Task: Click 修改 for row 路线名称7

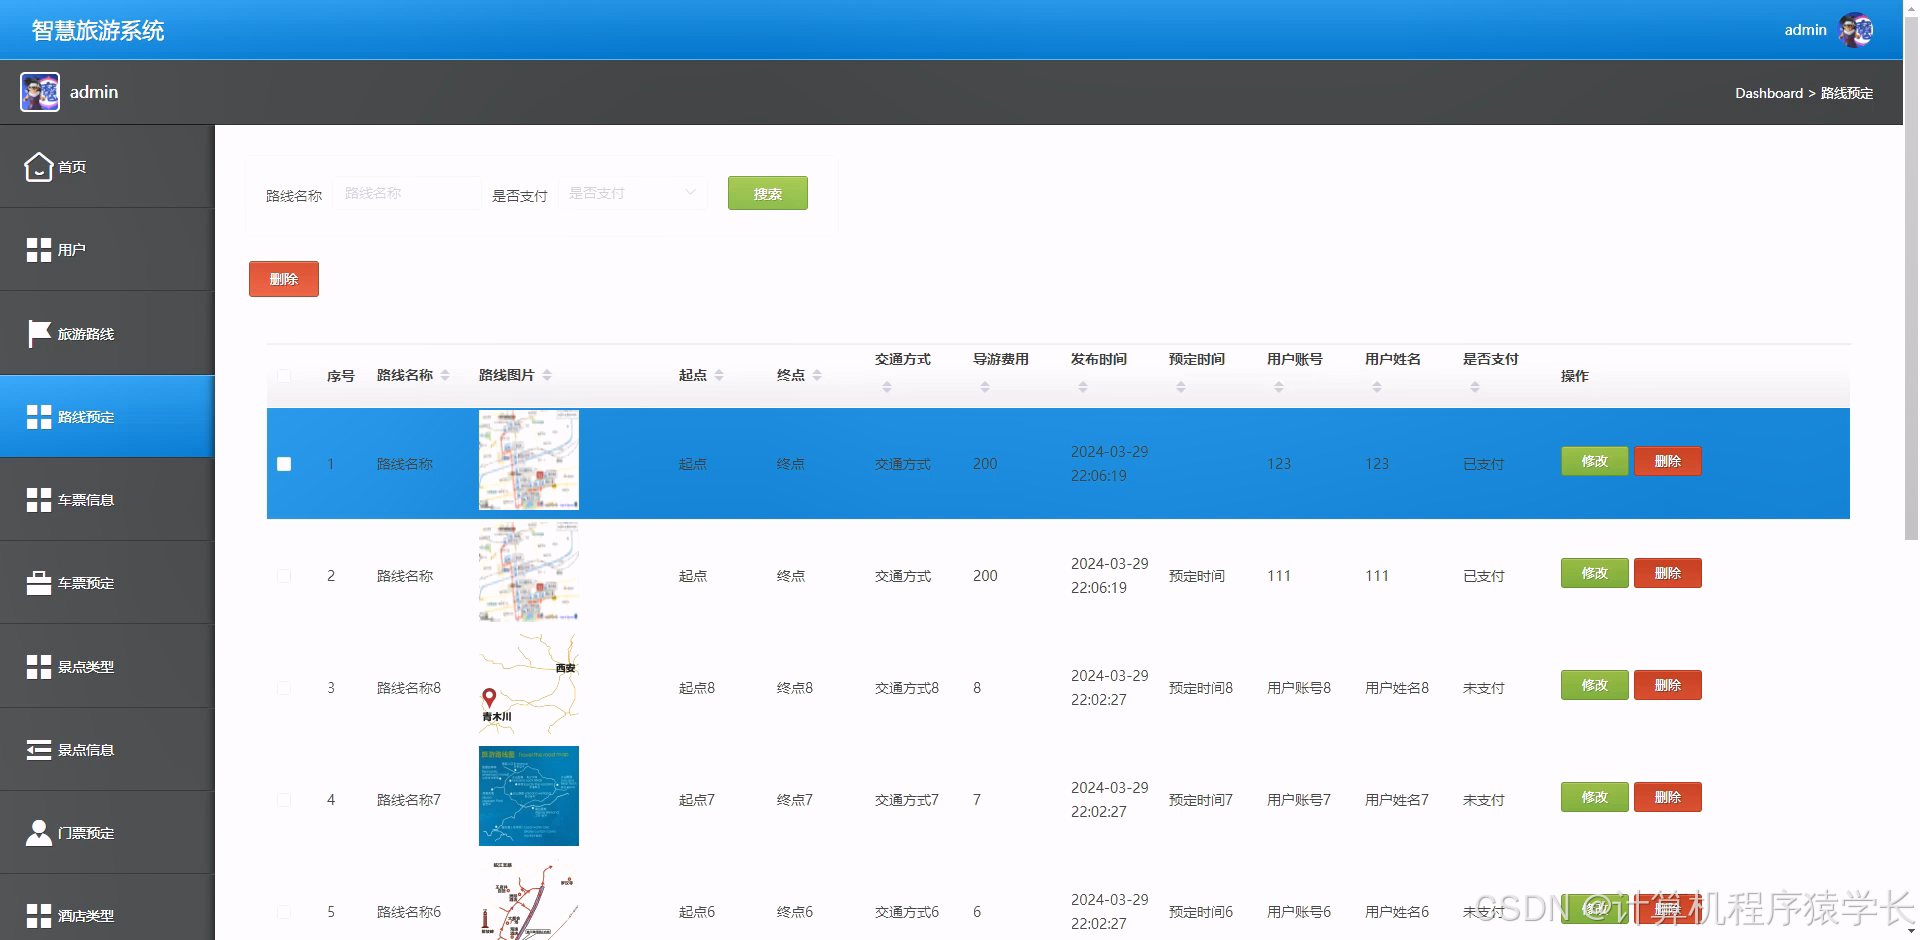Action: [x=1594, y=797]
